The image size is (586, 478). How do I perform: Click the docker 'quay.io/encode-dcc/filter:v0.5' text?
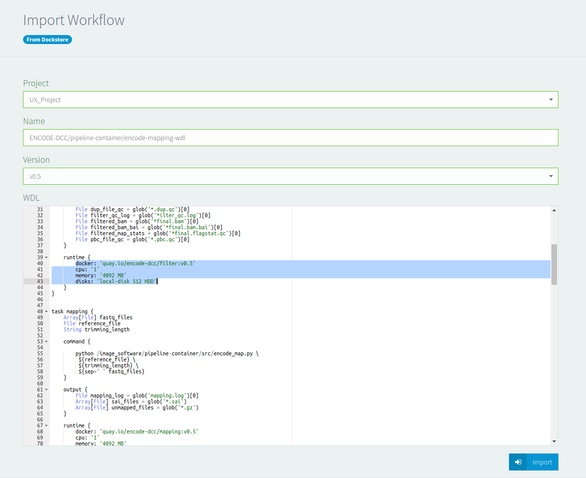click(x=148, y=263)
